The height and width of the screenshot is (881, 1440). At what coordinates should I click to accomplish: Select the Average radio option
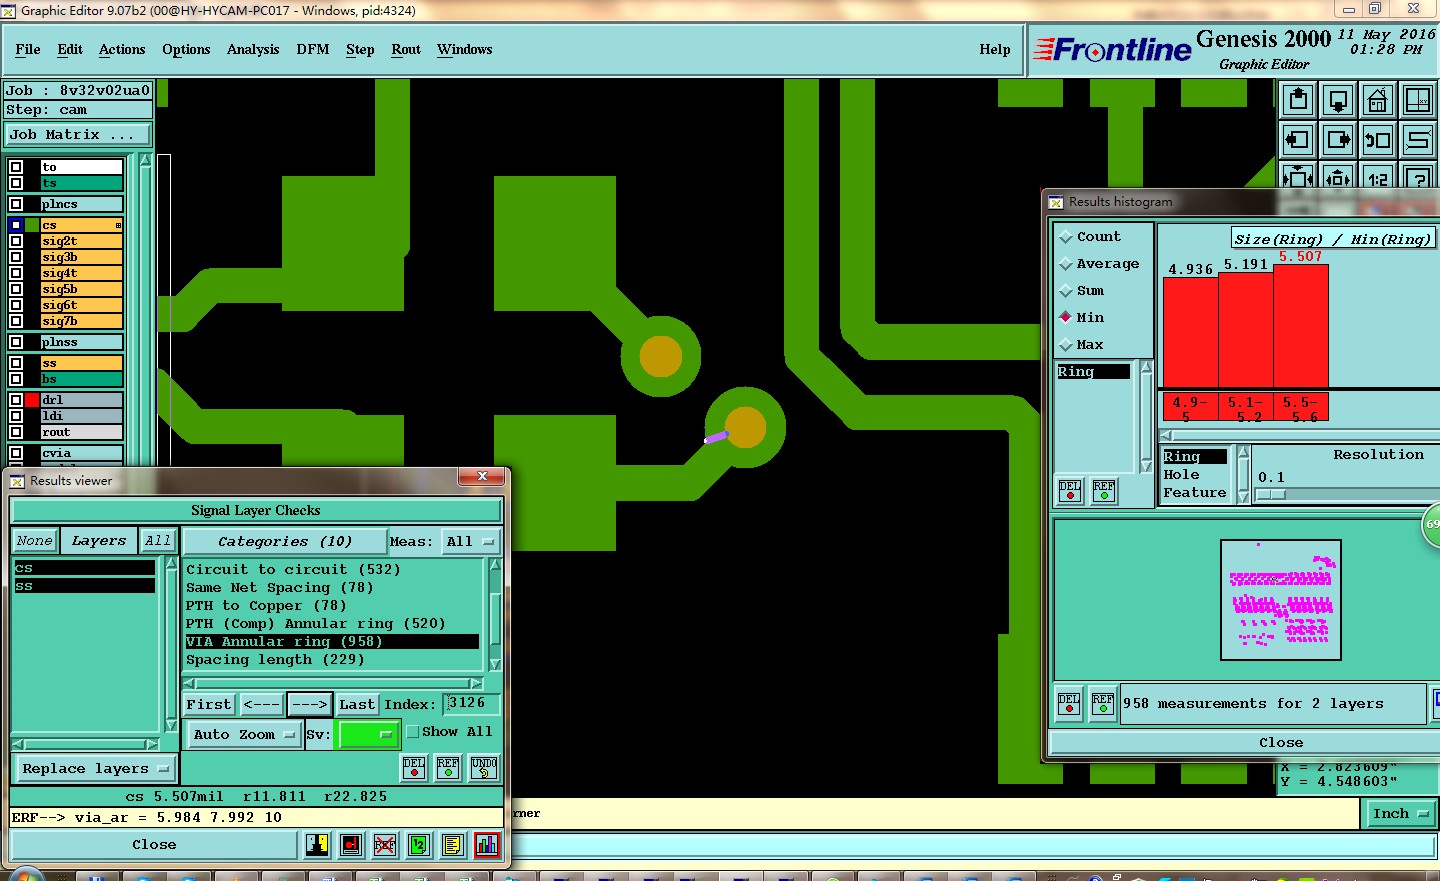pyautogui.click(x=1066, y=264)
